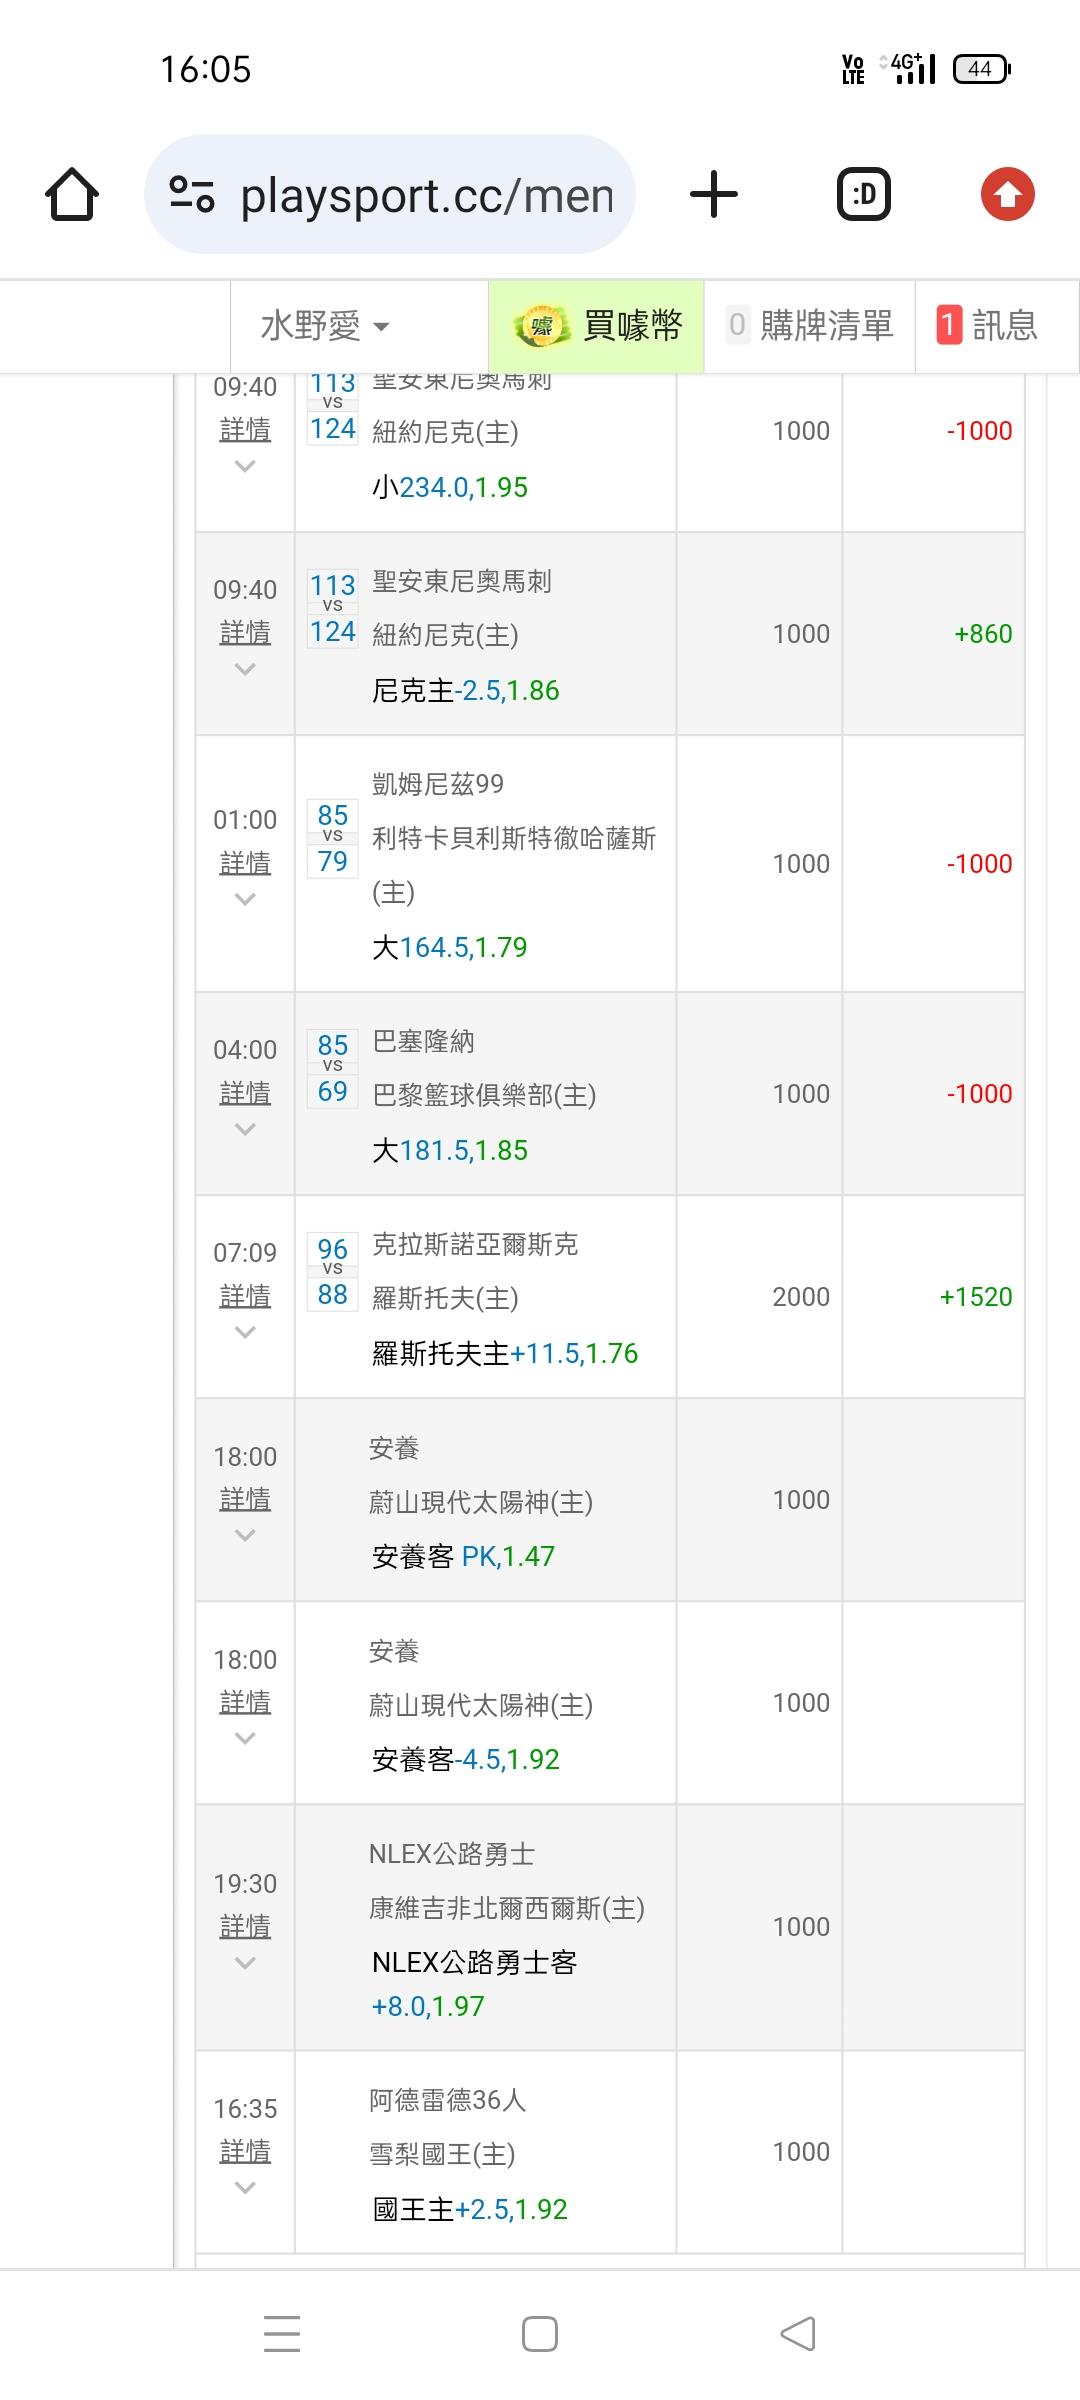Open 詳情 link for 04:00 Barcelona game
Screen dimensions: 1080x2400
(245, 1093)
